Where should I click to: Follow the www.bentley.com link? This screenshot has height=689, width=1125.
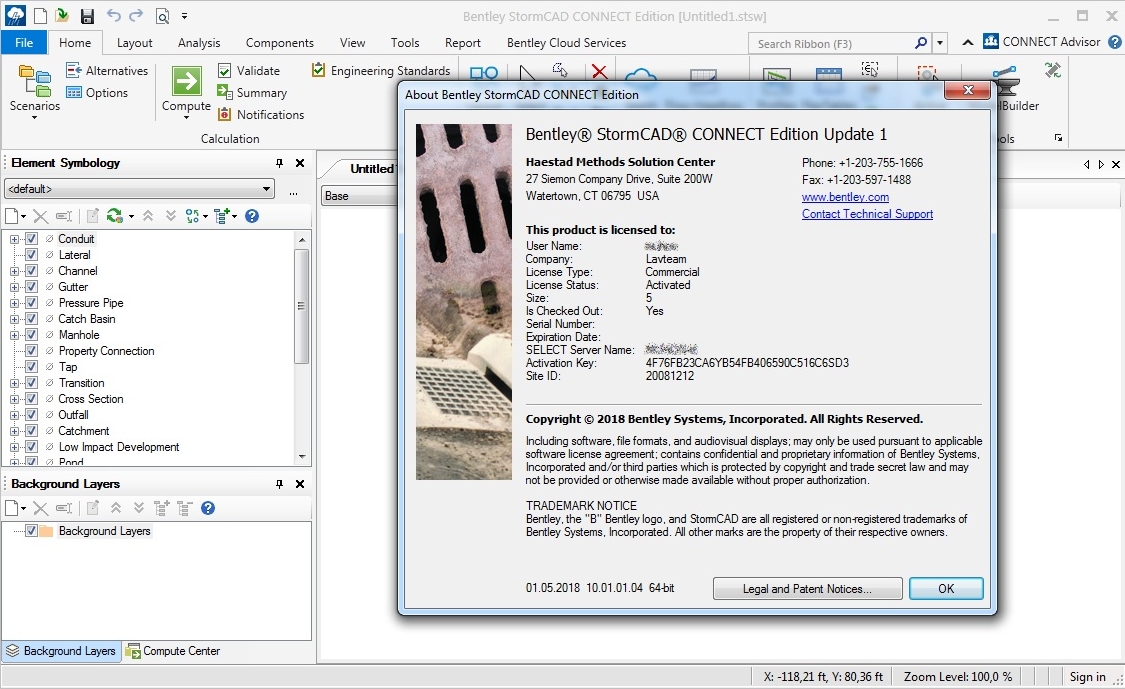point(845,197)
